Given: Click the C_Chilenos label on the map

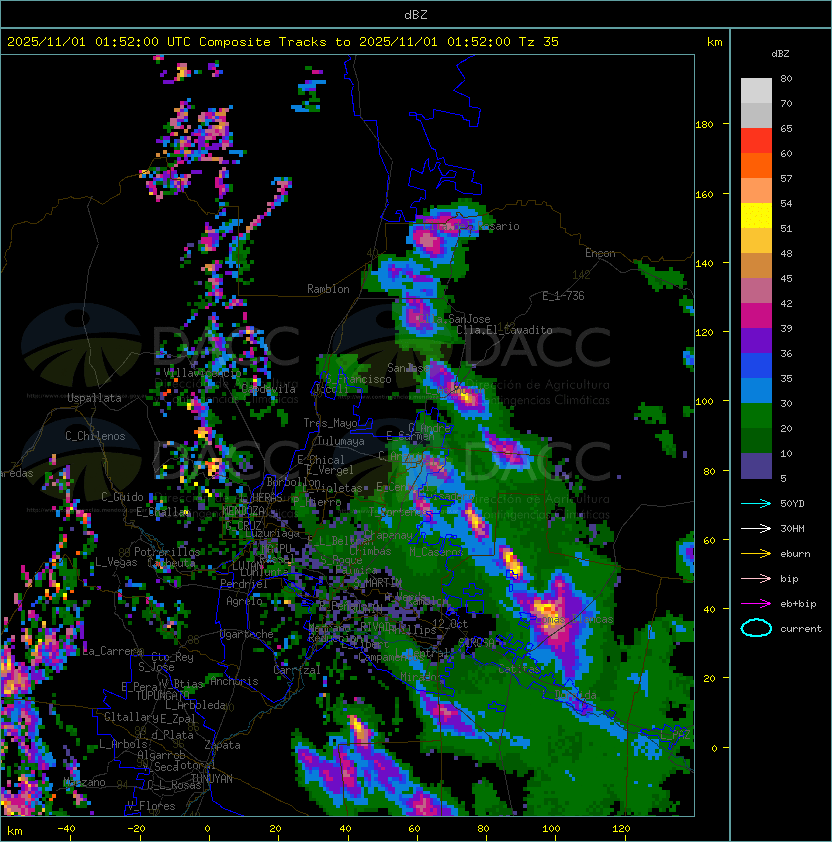Looking at the screenshot, I should click(x=95, y=436).
